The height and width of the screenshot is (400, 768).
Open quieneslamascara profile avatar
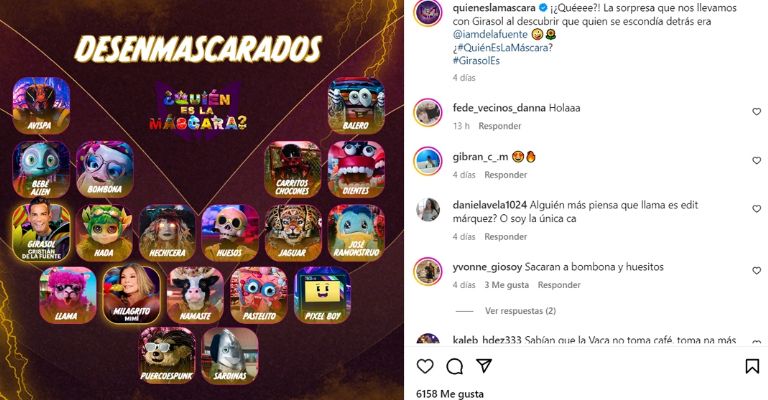click(428, 12)
